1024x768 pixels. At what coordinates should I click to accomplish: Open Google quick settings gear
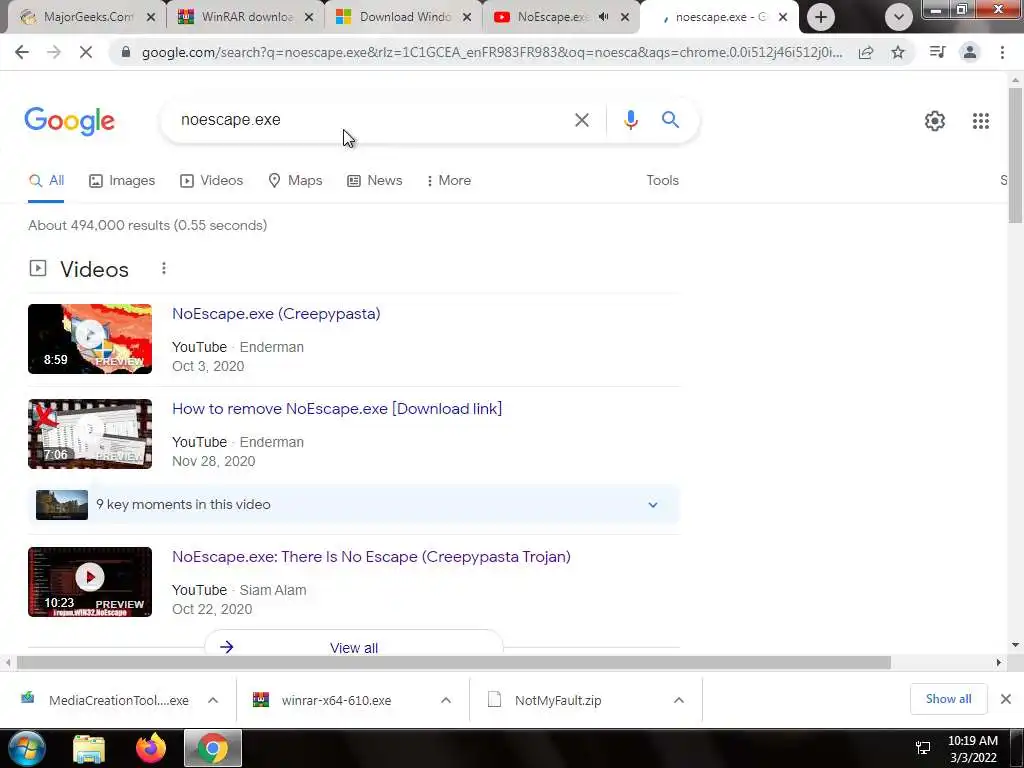click(x=935, y=121)
